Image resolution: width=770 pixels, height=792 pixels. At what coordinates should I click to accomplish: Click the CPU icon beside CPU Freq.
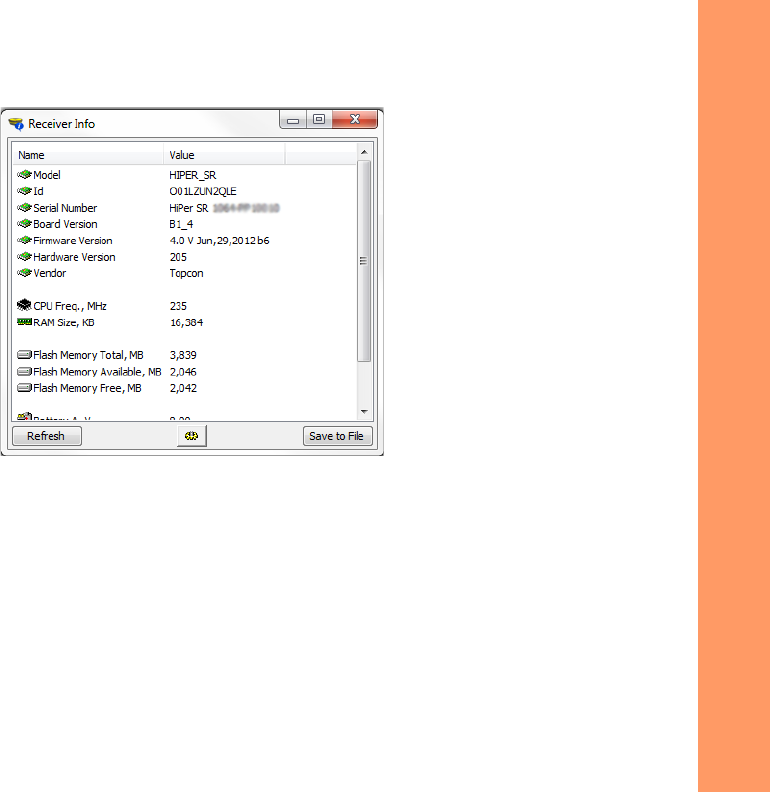click(24, 305)
